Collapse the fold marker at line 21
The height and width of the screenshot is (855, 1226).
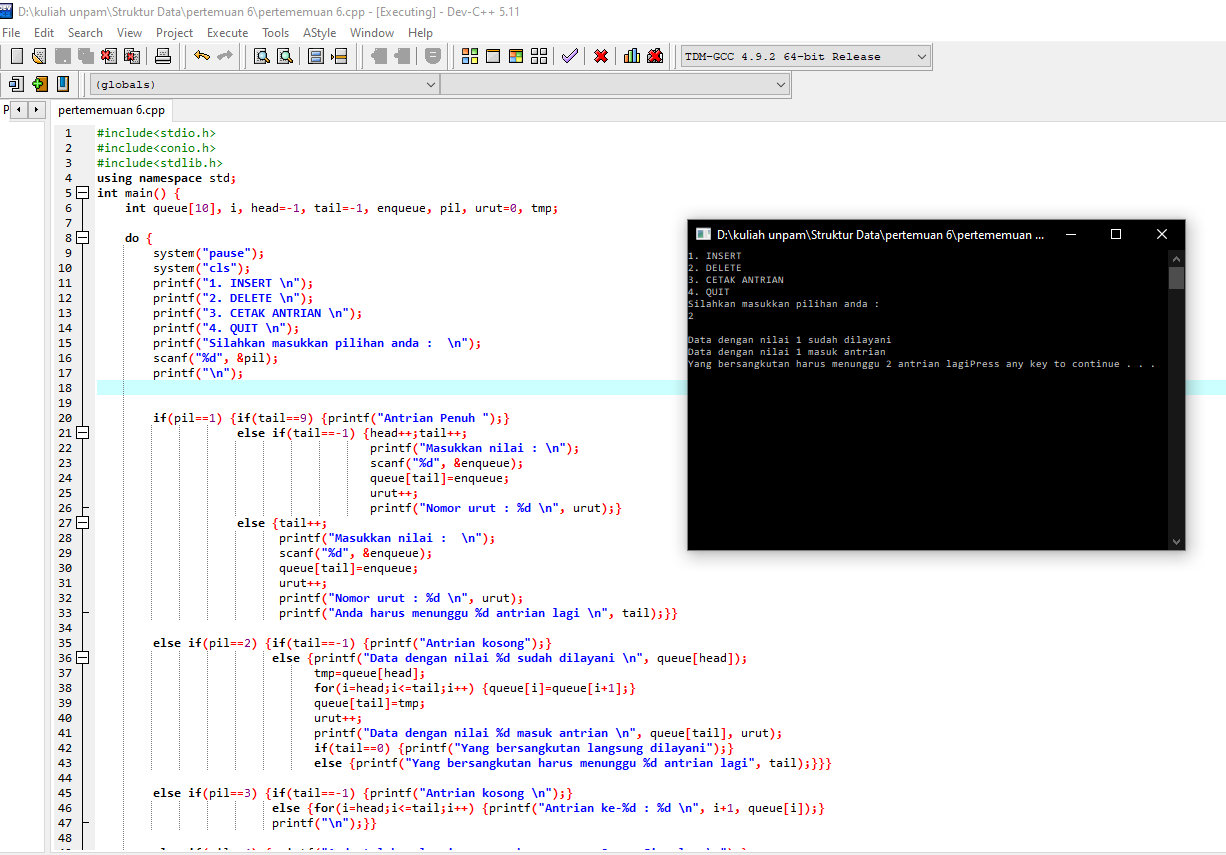click(x=82, y=433)
